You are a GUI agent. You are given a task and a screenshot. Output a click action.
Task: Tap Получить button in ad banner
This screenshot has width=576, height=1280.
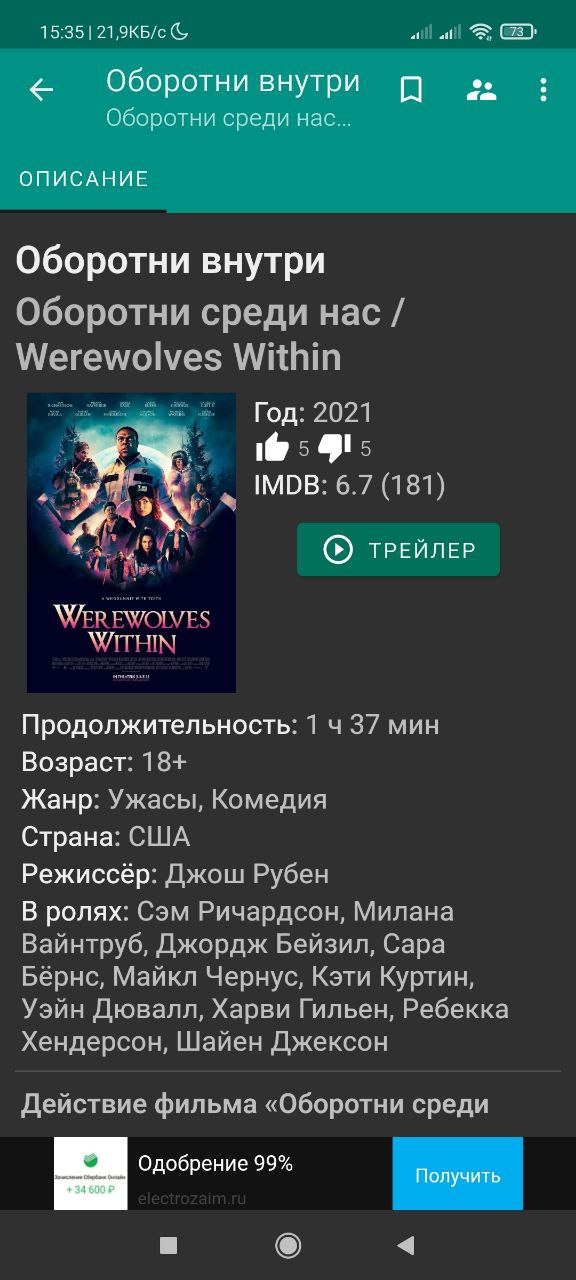click(x=458, y=1175)
